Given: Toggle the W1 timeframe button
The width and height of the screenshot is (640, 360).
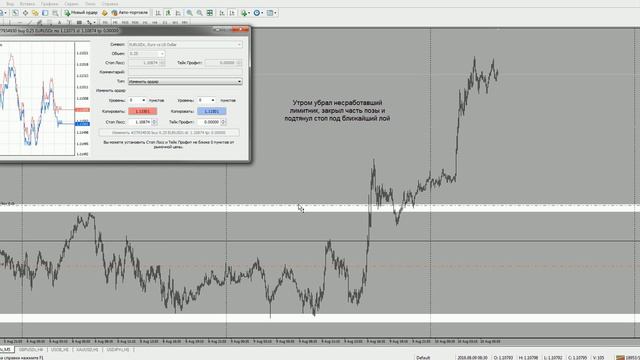Looking at the screenshot, I should point(175,22).
